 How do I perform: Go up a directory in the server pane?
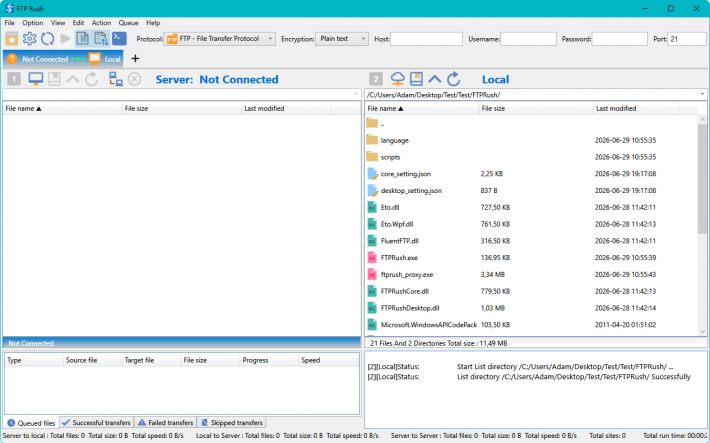[72, 79]
